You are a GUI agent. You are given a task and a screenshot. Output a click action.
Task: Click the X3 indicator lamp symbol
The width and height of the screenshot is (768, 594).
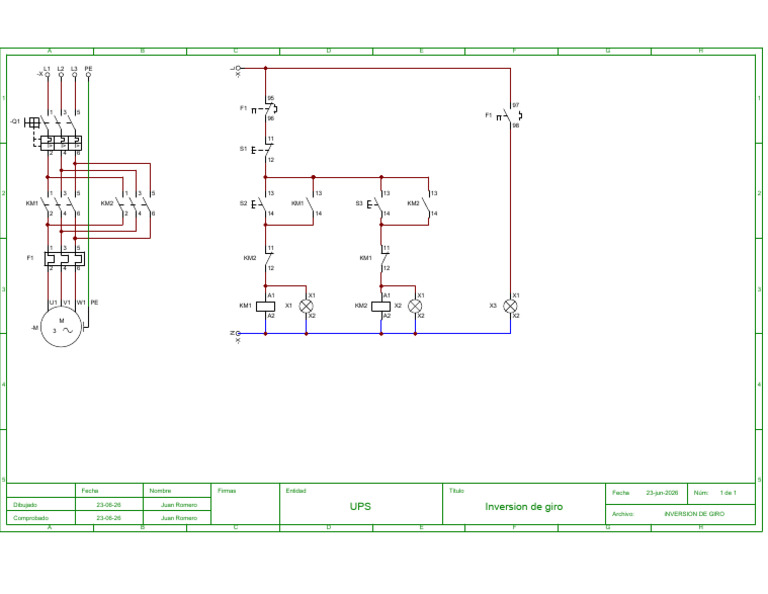pos(510,307)
